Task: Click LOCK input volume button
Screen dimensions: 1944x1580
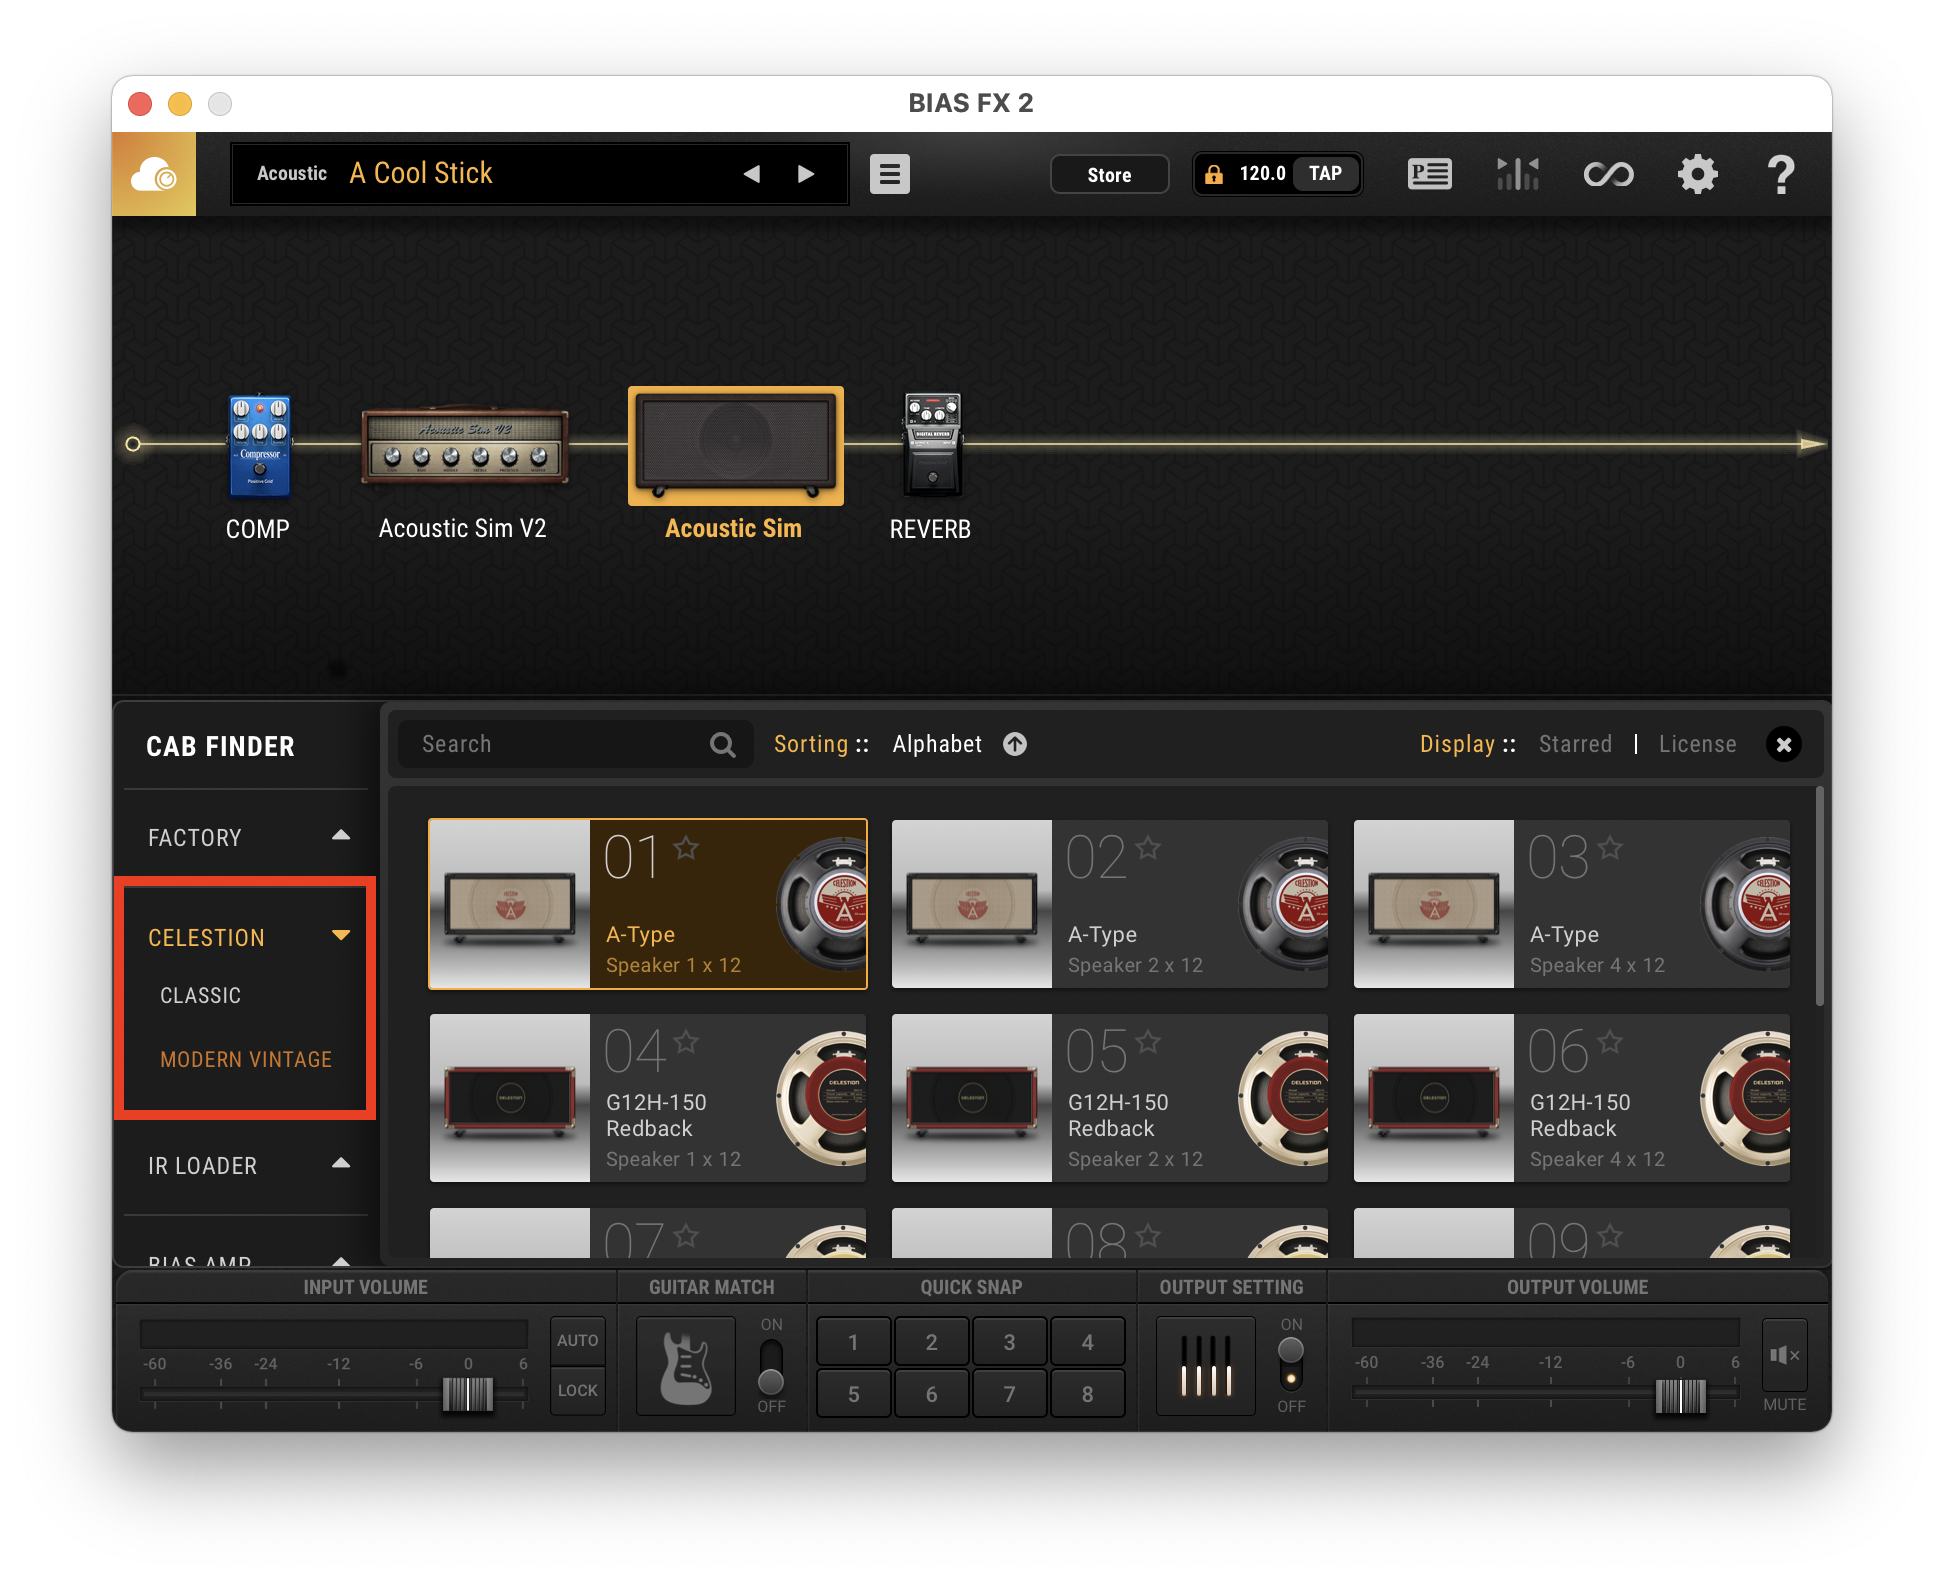Action: (x=578, y=1390)
